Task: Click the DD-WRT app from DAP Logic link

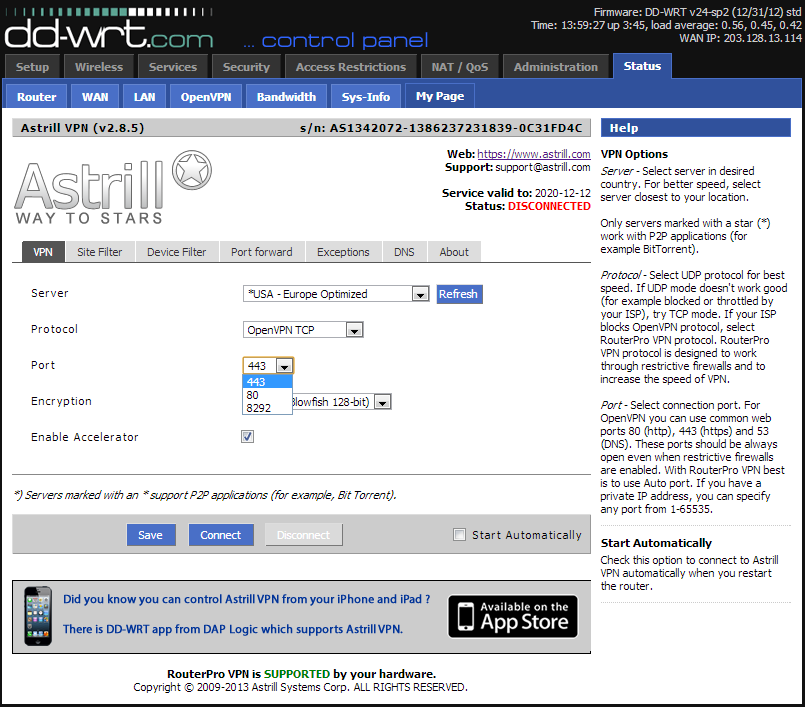Action: click(233, 628)
